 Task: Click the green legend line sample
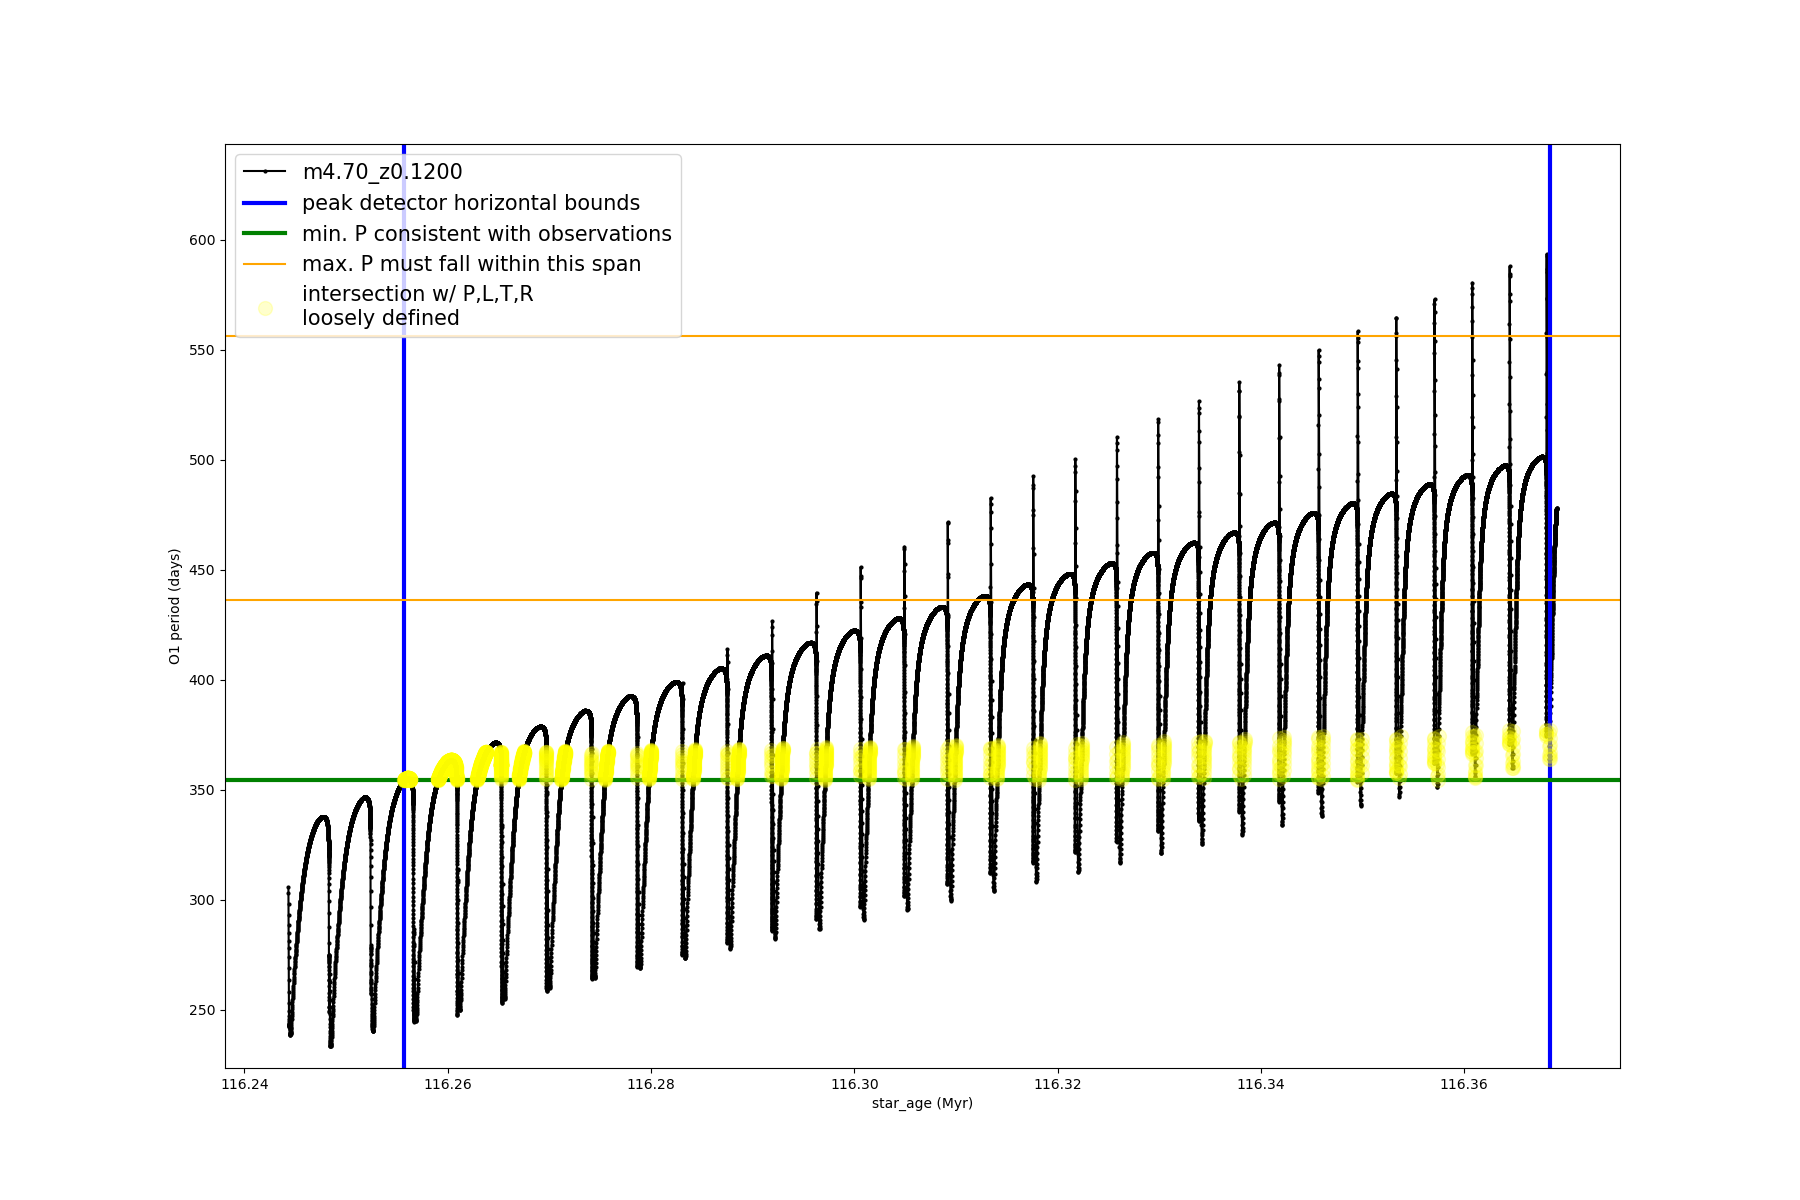(x=265, y=234)
